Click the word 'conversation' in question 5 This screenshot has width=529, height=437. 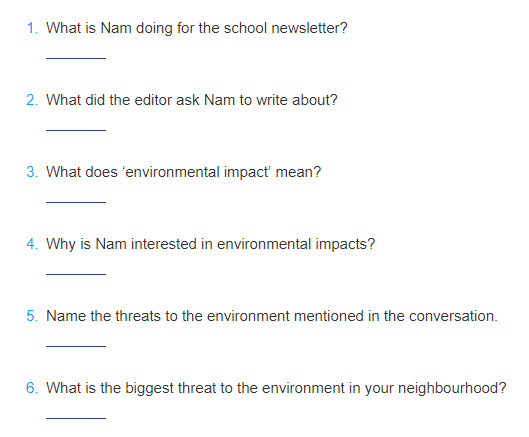(x=452, y=316)
